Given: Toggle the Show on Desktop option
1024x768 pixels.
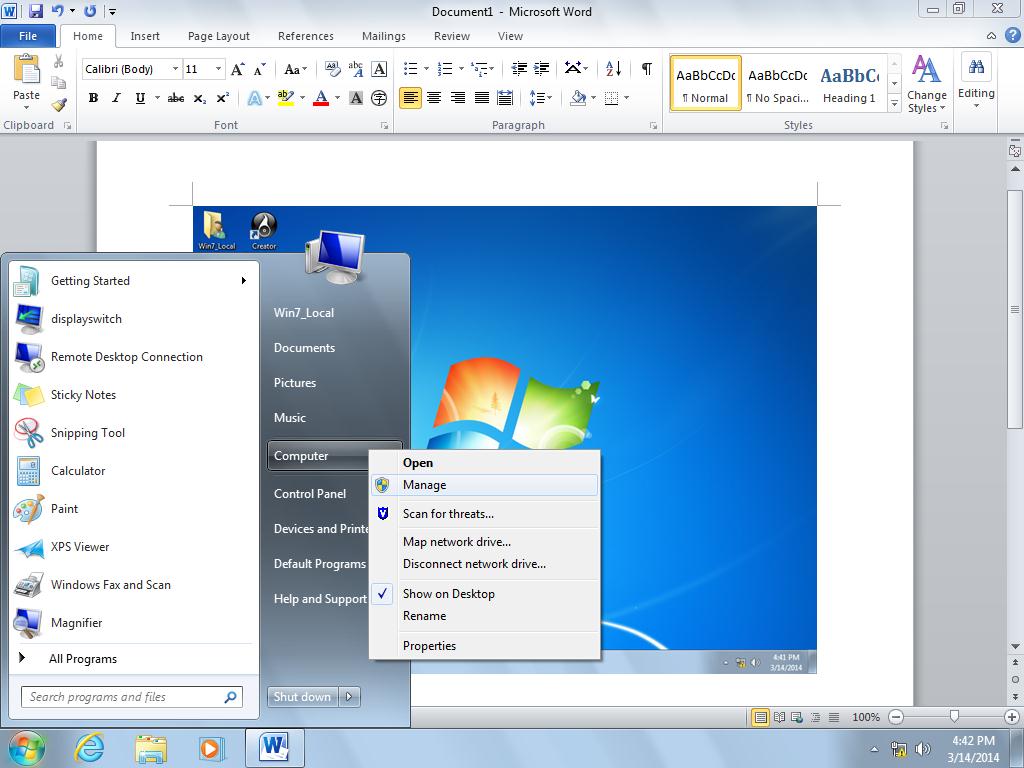Looking at the screenshot, I should [x=449, y=594].
